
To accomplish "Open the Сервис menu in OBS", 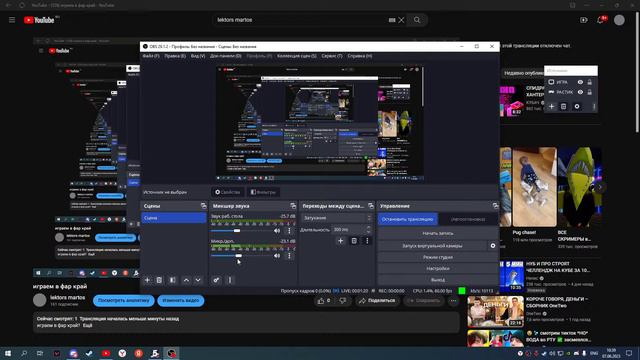I will pyautogui.click(x=332, y=56).
